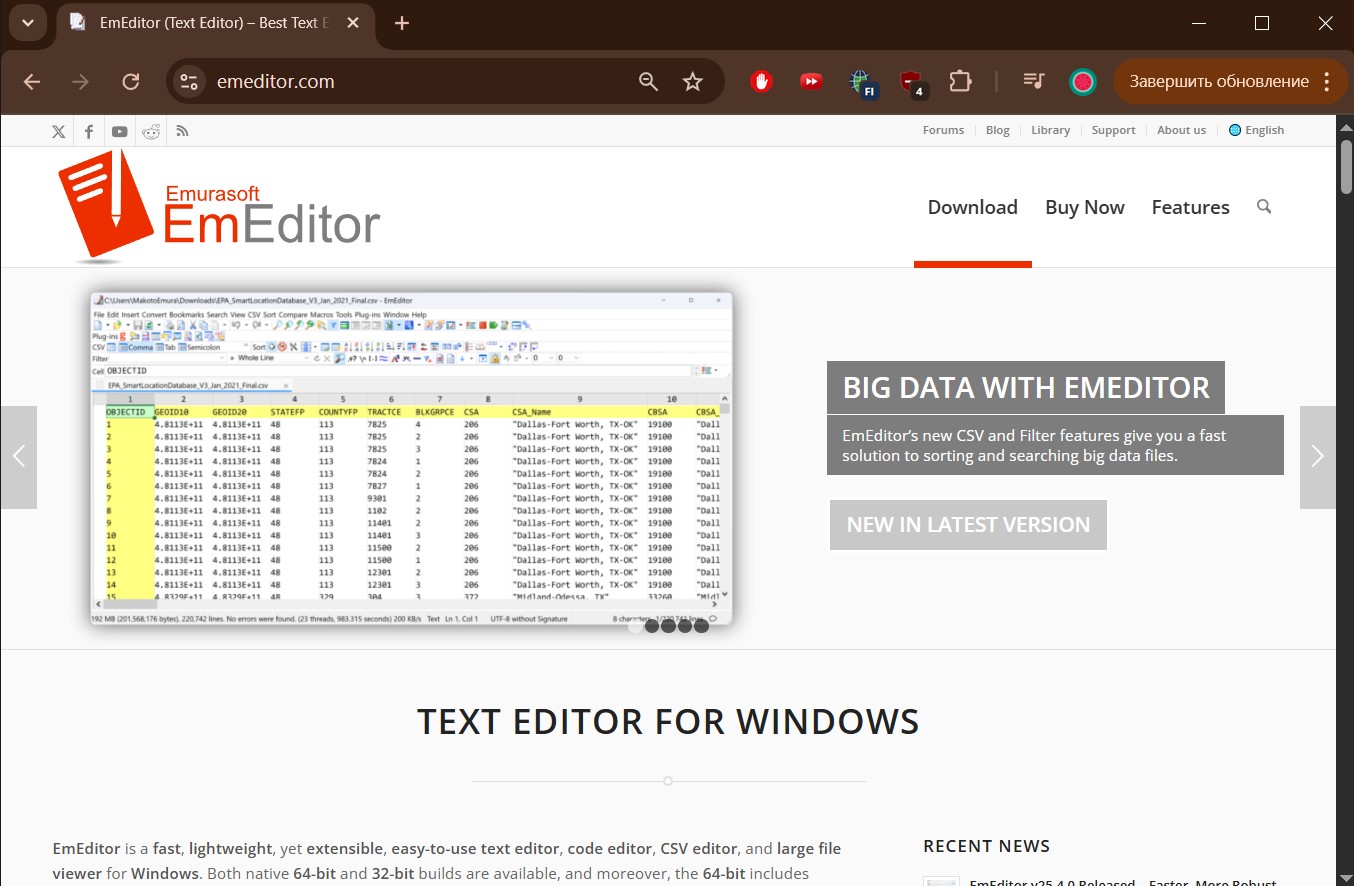
Task: Click the EmEditor CSV screenshot slide image
Action: click(x=411, y=459)
